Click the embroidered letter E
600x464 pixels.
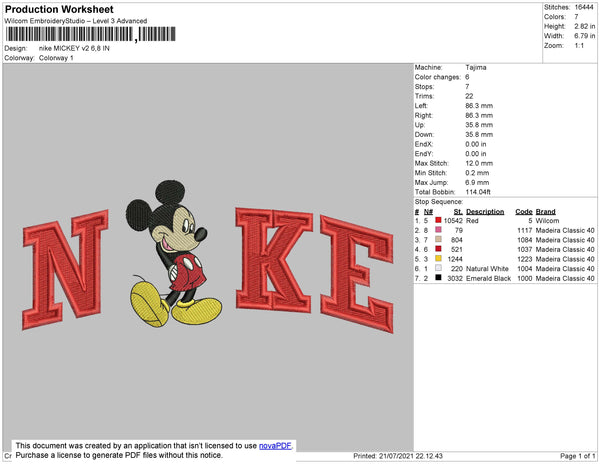pyautogui.click(x=357, y=274)
